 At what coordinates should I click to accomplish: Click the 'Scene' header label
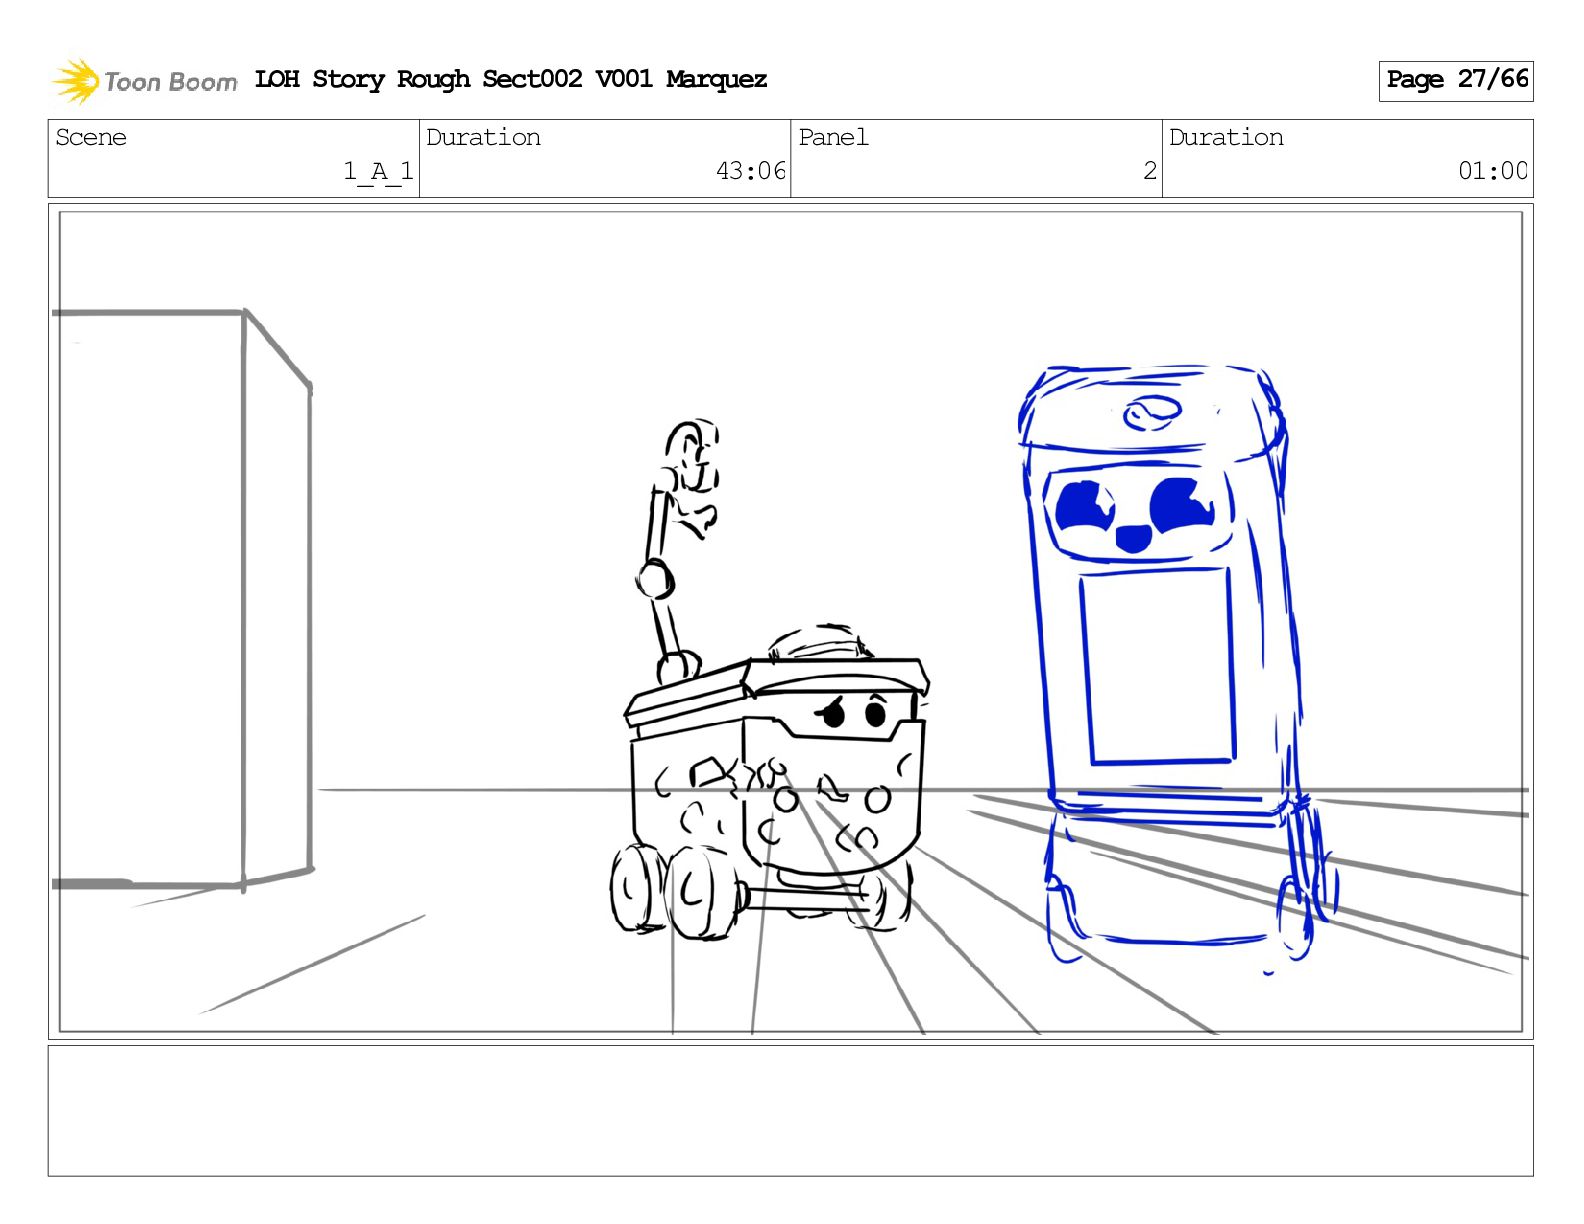click(91, 137)
